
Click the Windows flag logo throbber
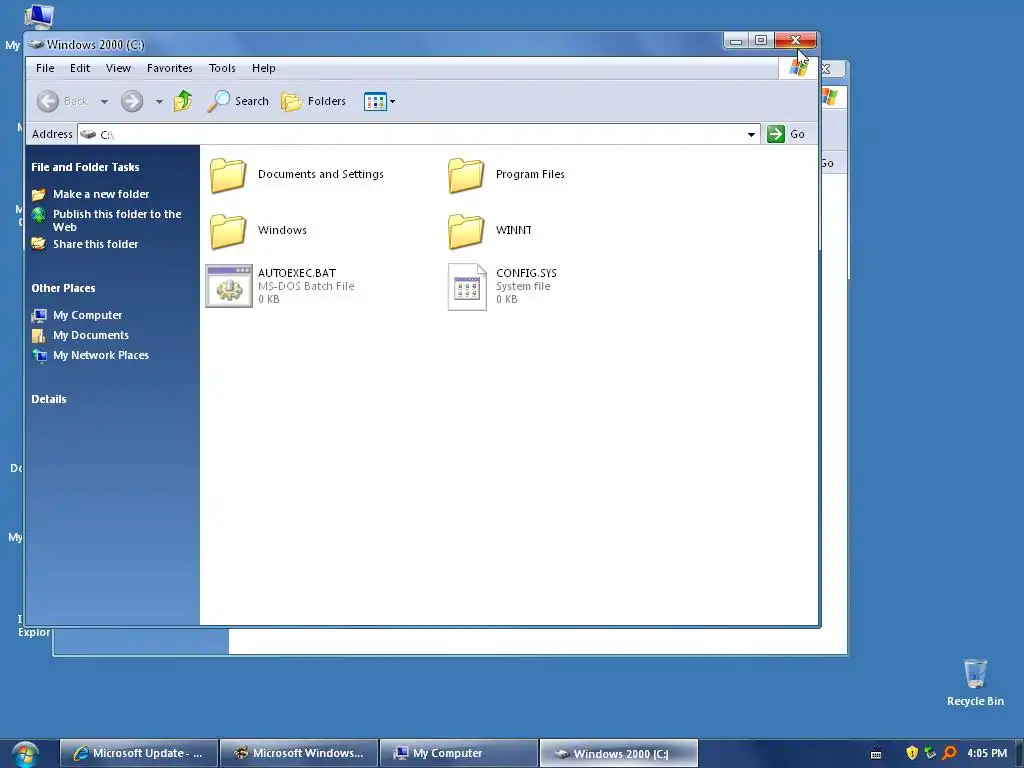tap(798, 68)
